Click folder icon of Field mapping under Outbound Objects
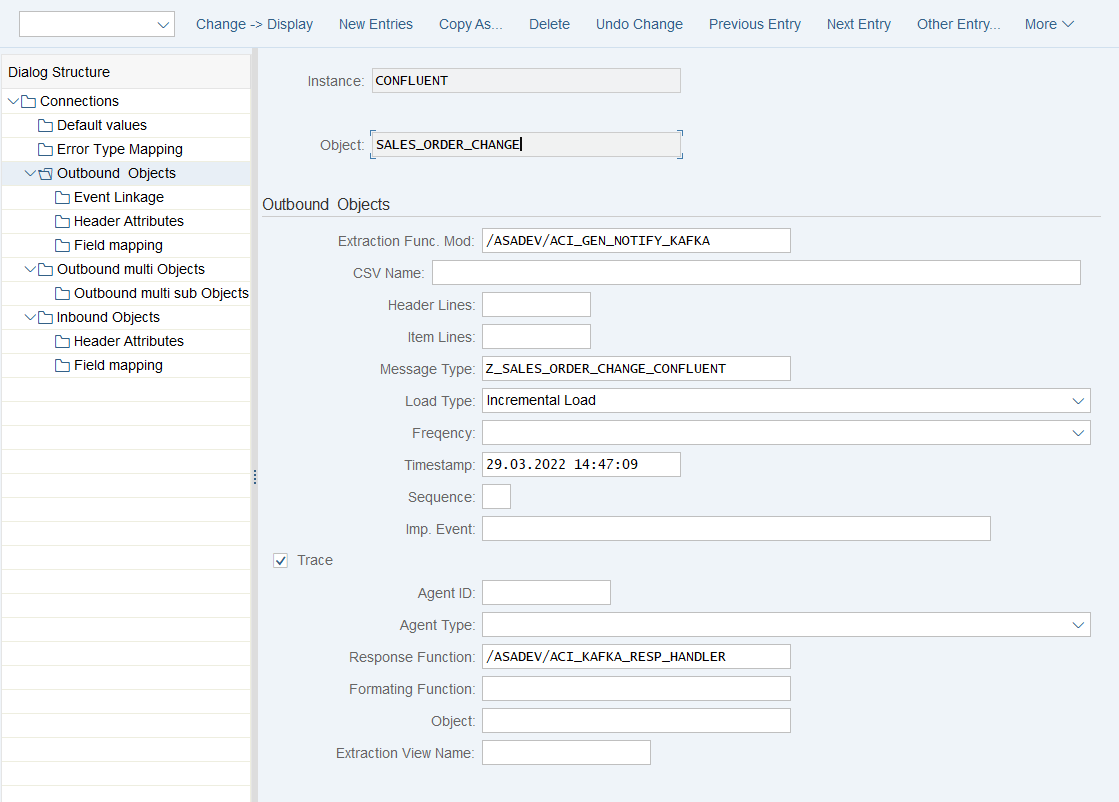Screen dimensions: 1119x802 tap(63, 245)
